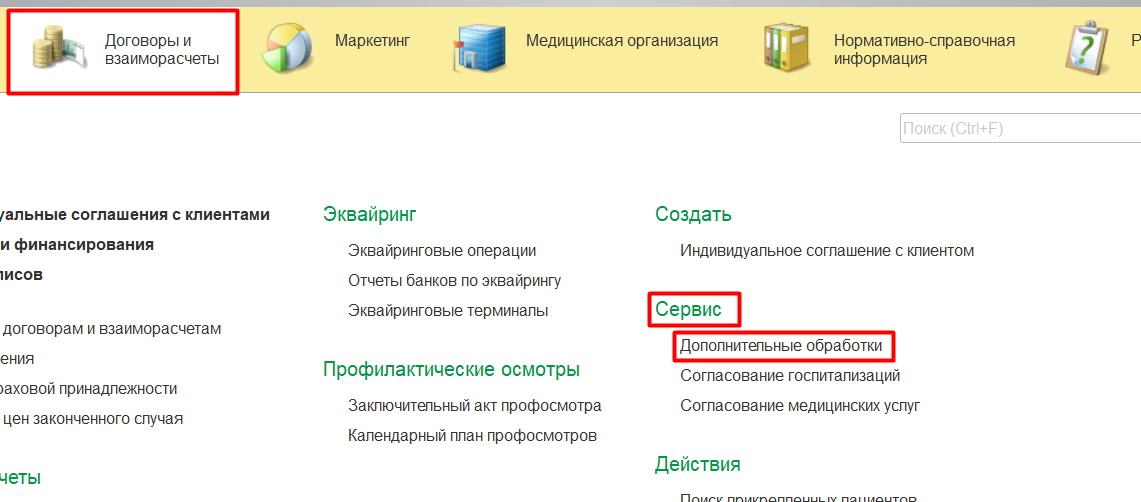Click the pie chart Маркетинг icon
The width and height of the screenshot is (1141, 502).
pyautogui.click(x=289, y=49)
